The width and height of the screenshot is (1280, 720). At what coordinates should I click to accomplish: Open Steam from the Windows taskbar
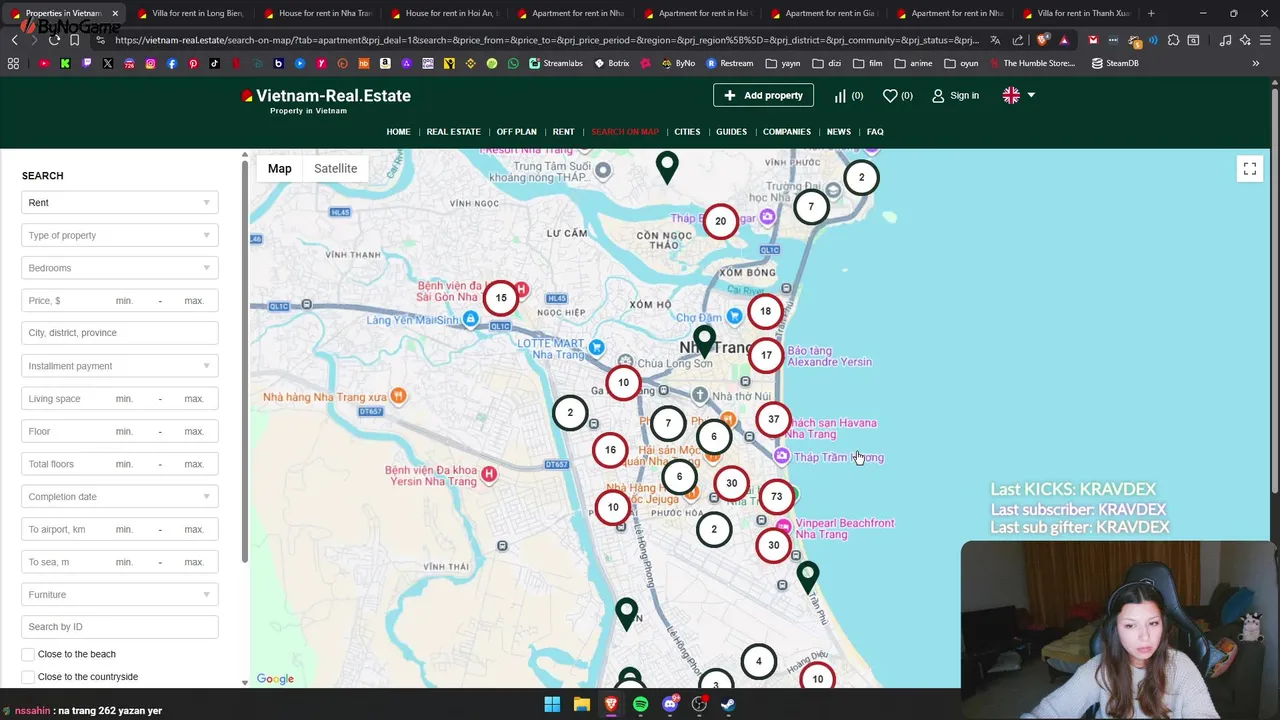point(728,704)
